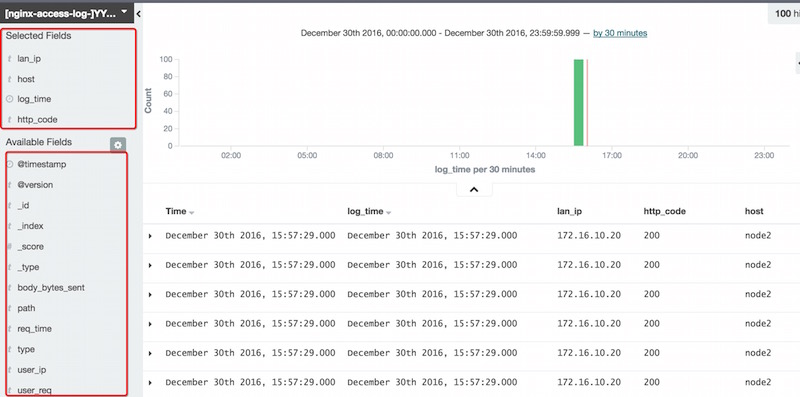
Task: Click the Time value in the fourth row
Action: coord(251,324)
